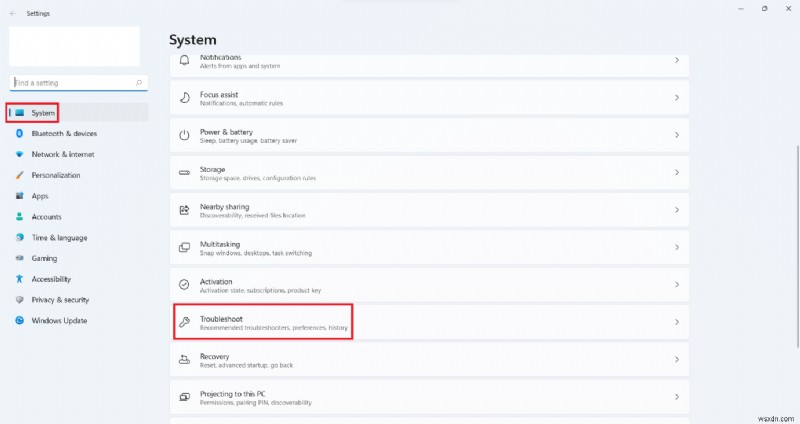Click the Nearby sharing icon
The height and width of the screenshot is (424, 800).
(x=184, y=210)
